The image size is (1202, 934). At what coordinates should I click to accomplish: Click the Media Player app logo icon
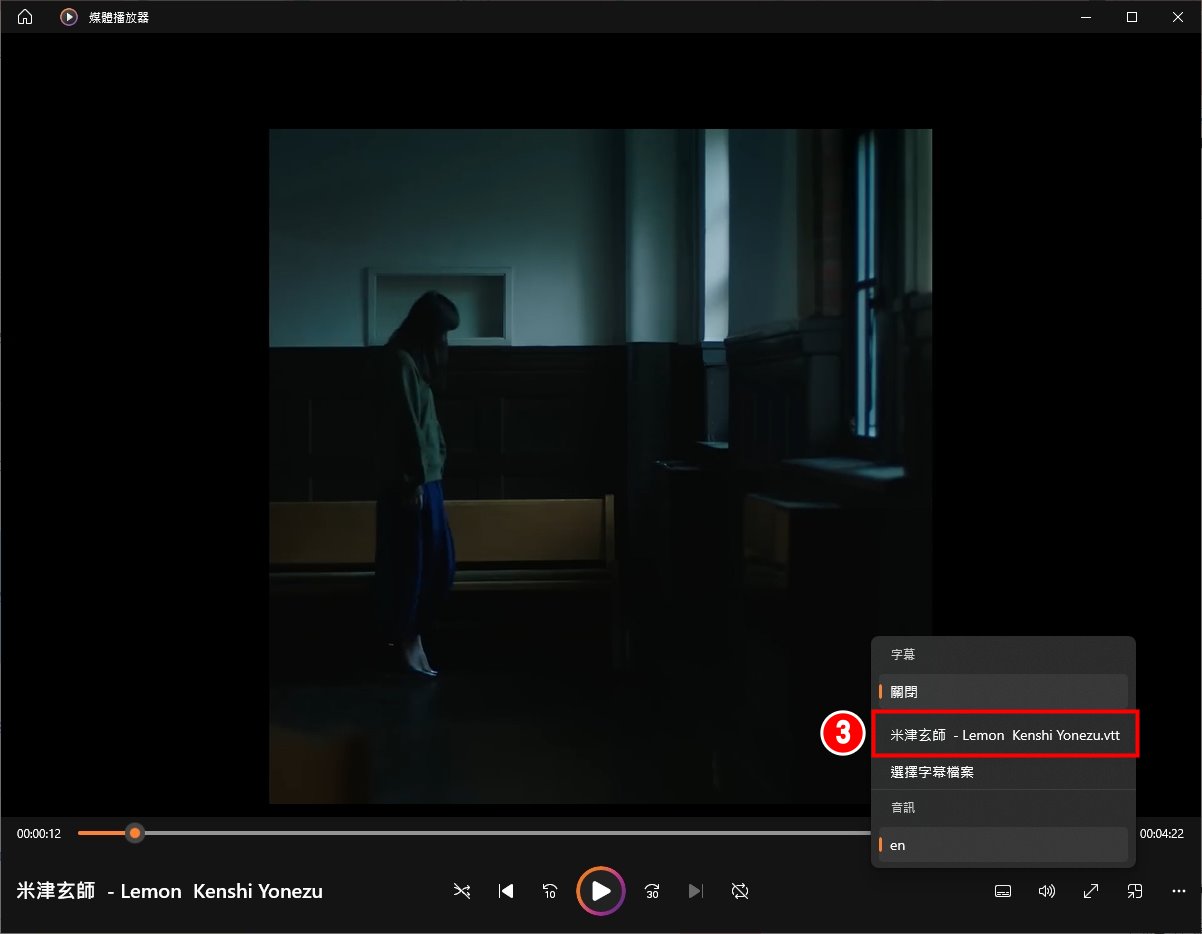click(68, 17)
